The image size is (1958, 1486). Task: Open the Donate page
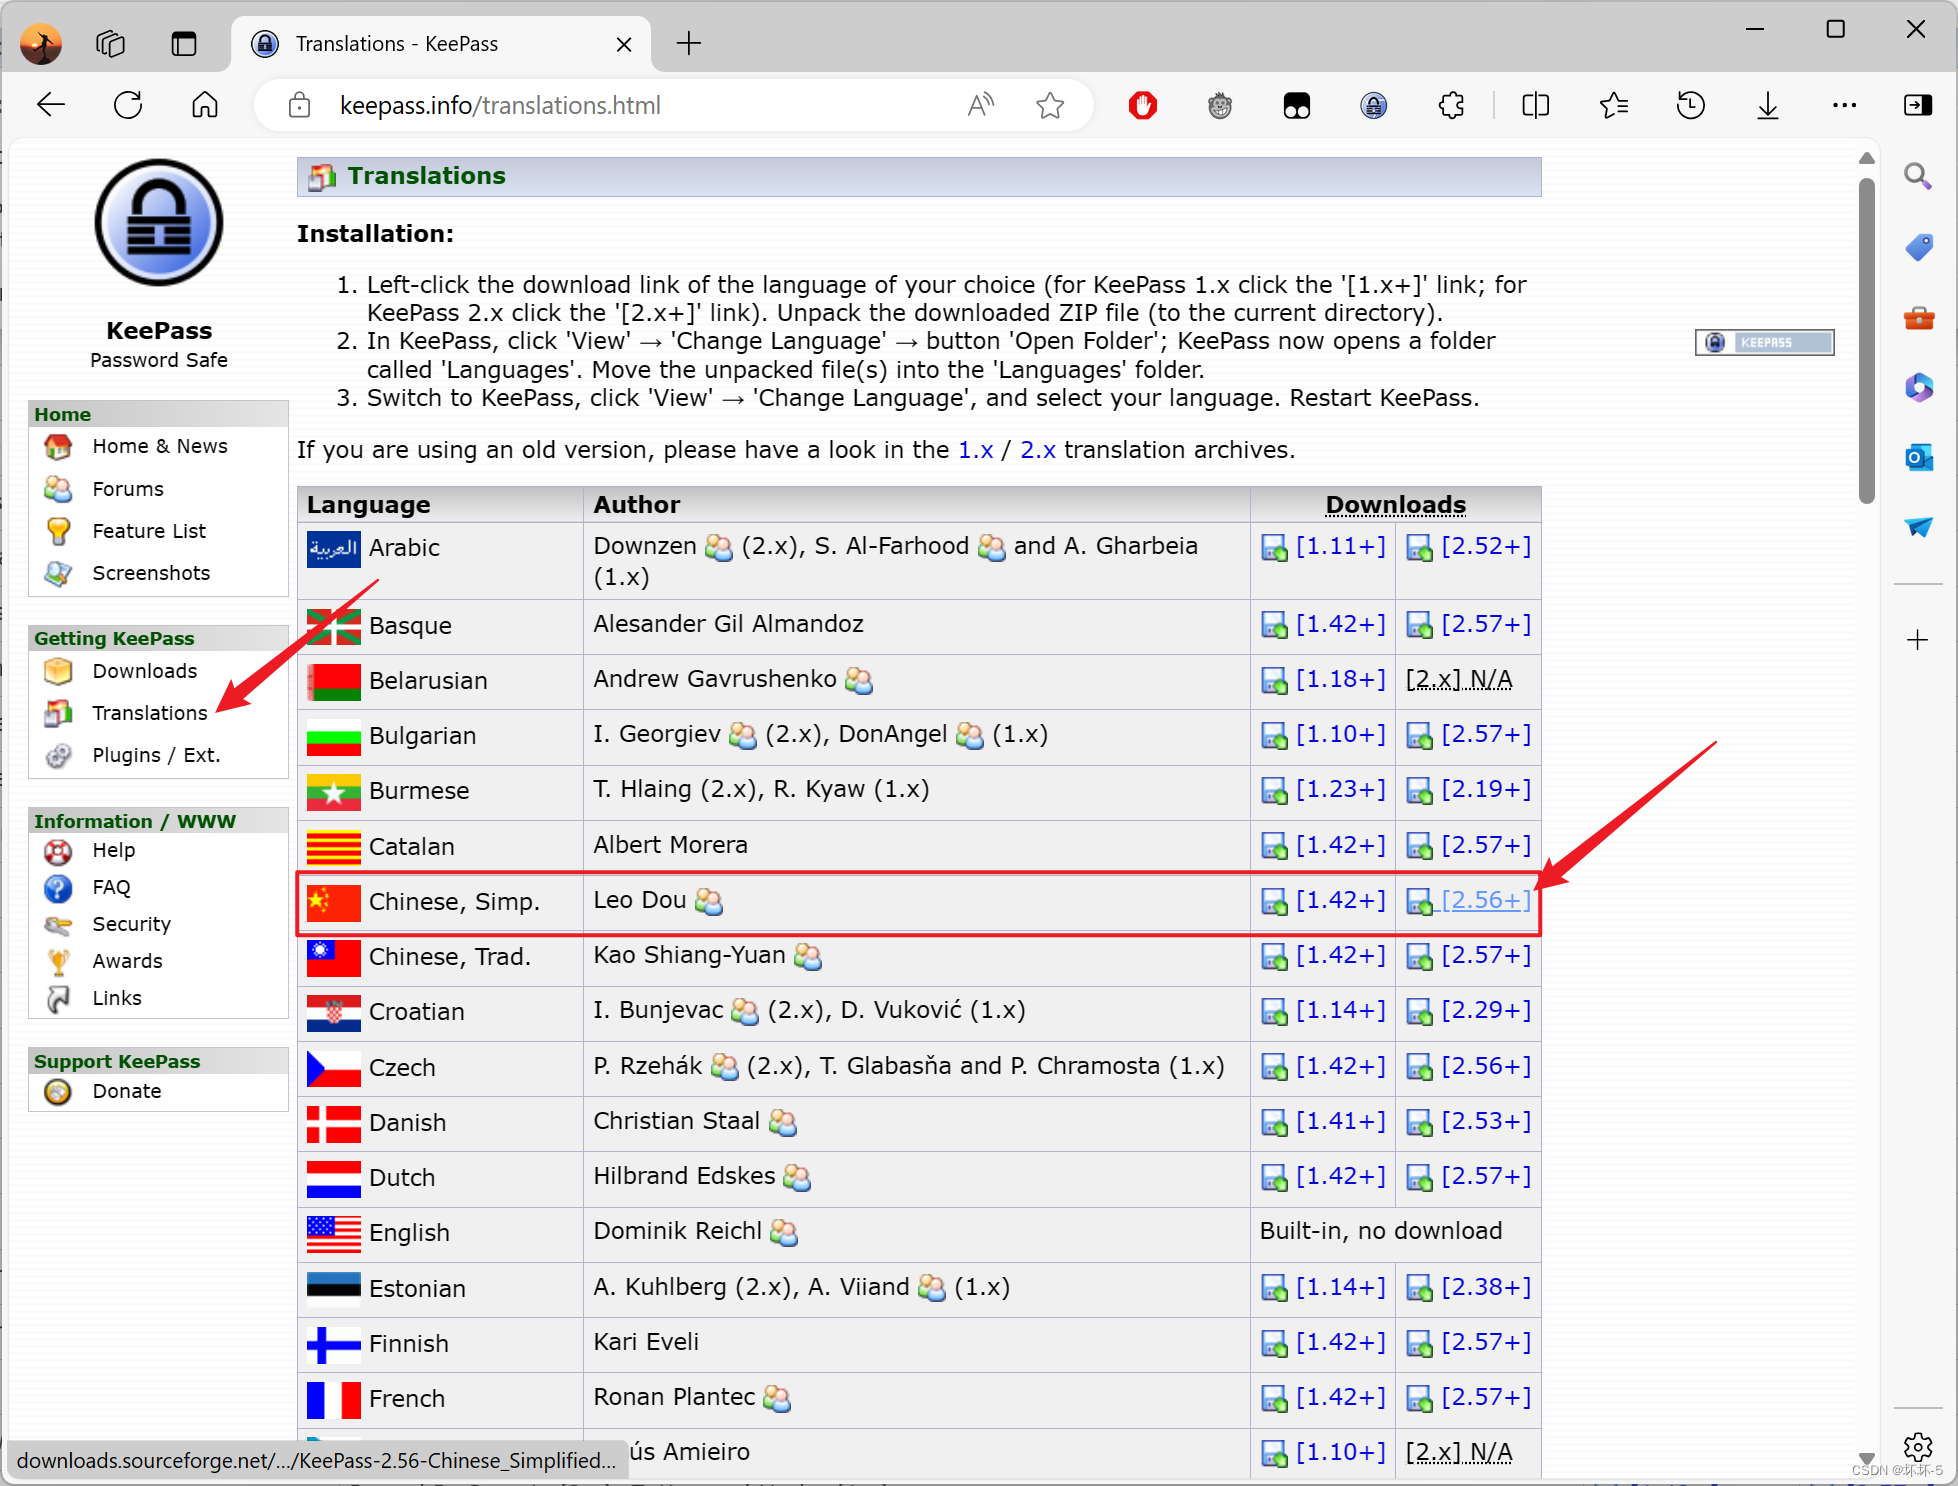coord(127,1091)
